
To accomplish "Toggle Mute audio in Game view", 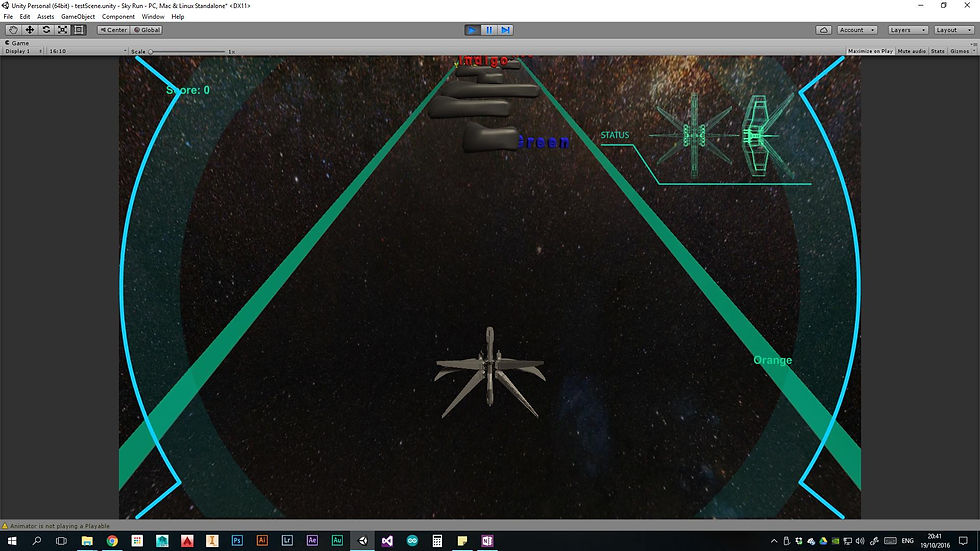I will [x=911, y=51].
